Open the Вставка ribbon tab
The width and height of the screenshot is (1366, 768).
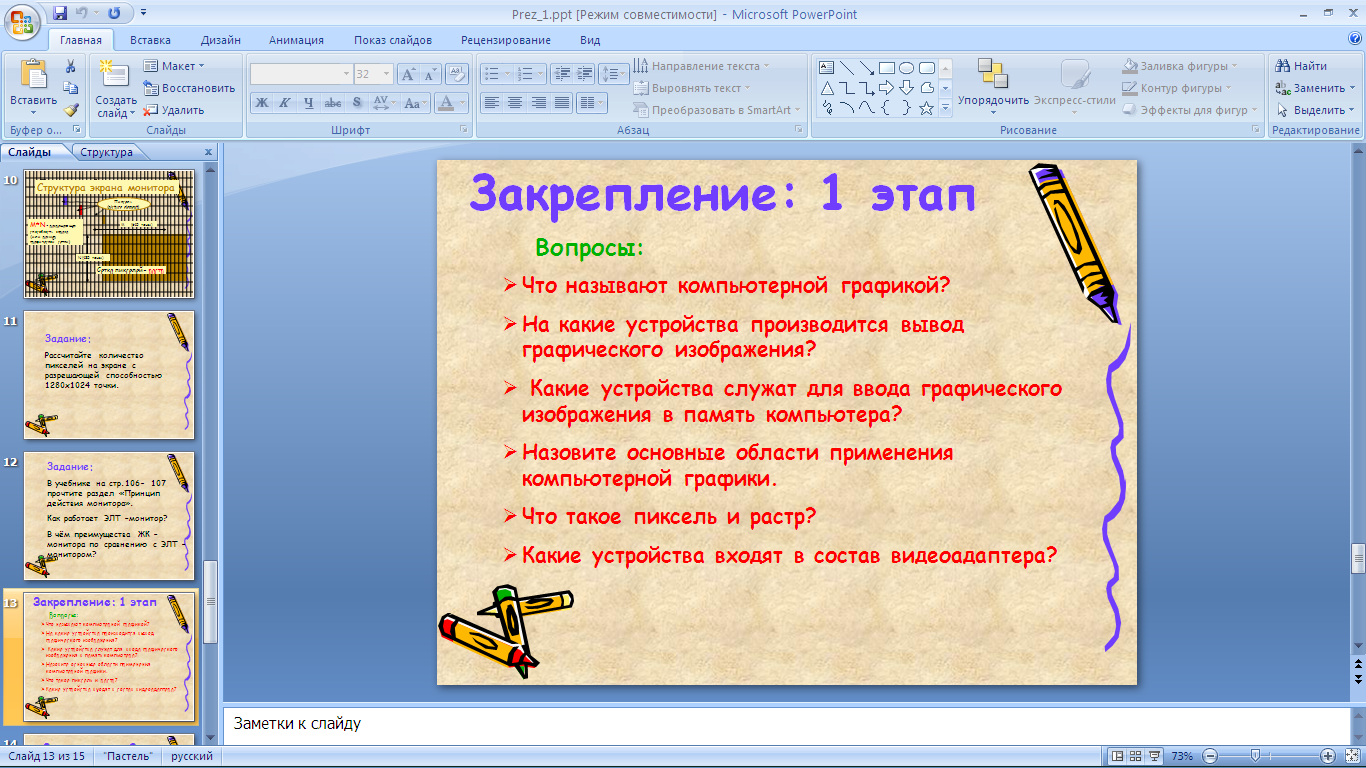[150, 40]
